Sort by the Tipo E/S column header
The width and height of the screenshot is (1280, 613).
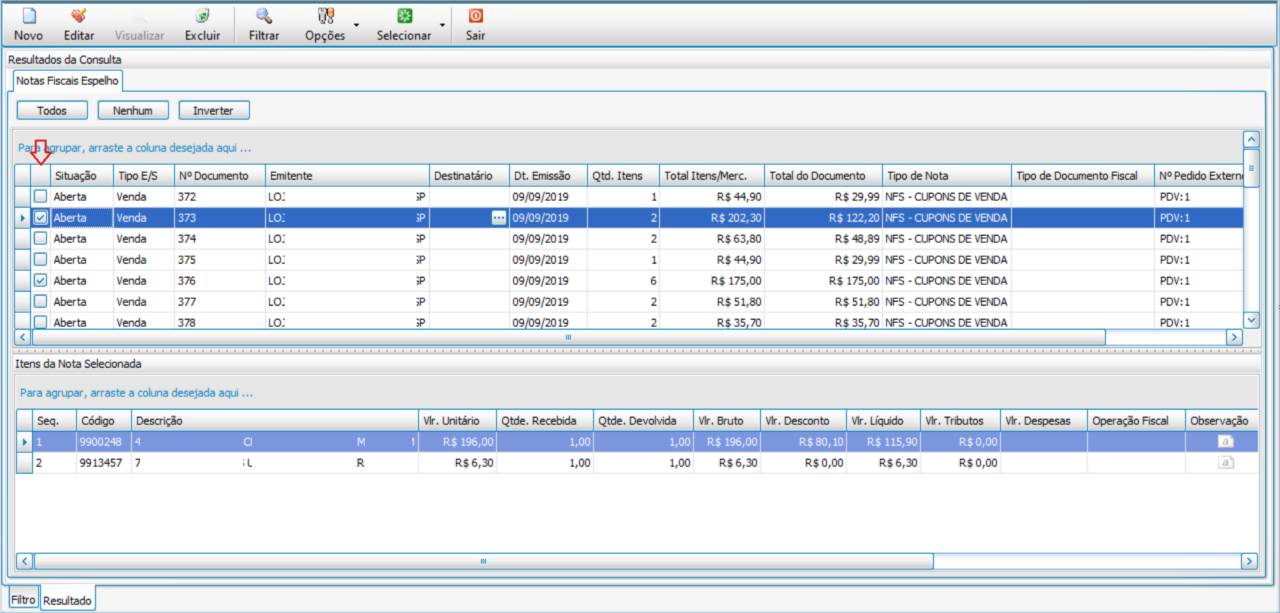click(x=143, y=176)
